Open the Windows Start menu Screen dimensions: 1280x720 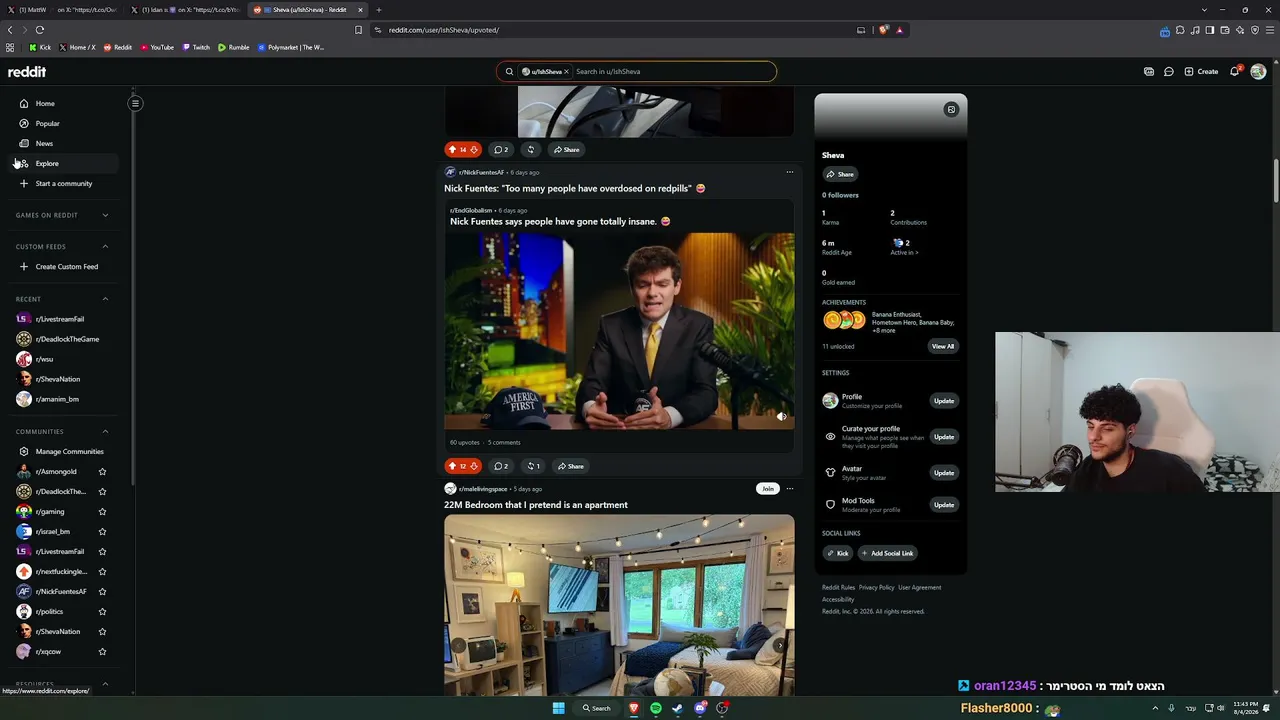559,708
